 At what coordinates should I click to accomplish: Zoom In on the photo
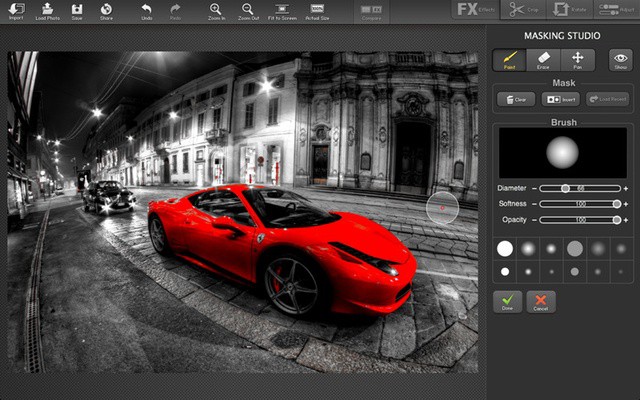(x=216, y=11)
